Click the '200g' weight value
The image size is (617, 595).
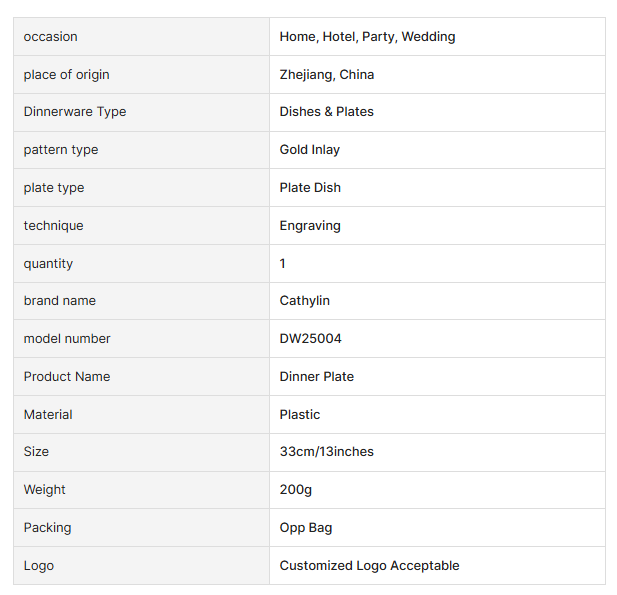pyautogui.click(x=296, y=490)
